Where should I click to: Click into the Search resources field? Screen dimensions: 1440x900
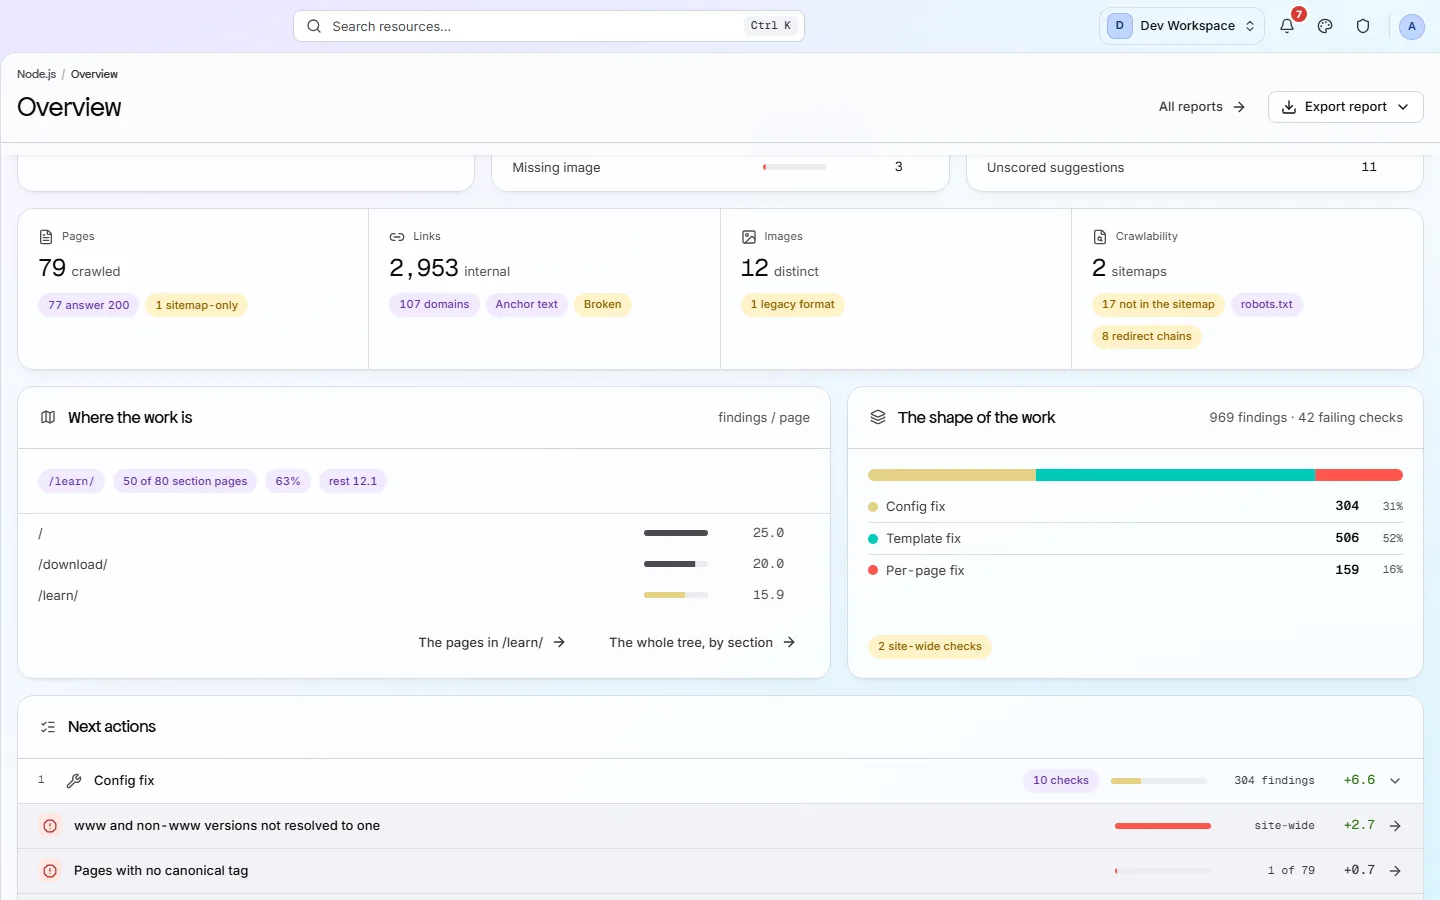point(549,26)
